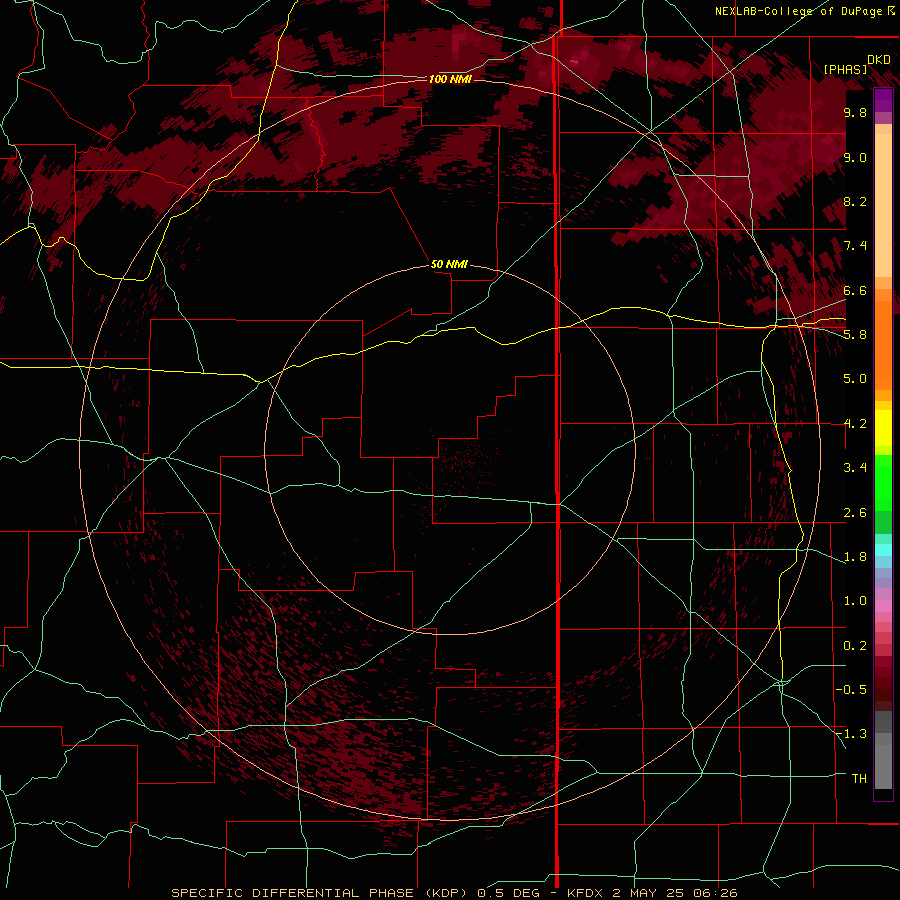
Task: Click the [PHAS] legend heading
Action: pyautogui.click(x=845, y=69)
